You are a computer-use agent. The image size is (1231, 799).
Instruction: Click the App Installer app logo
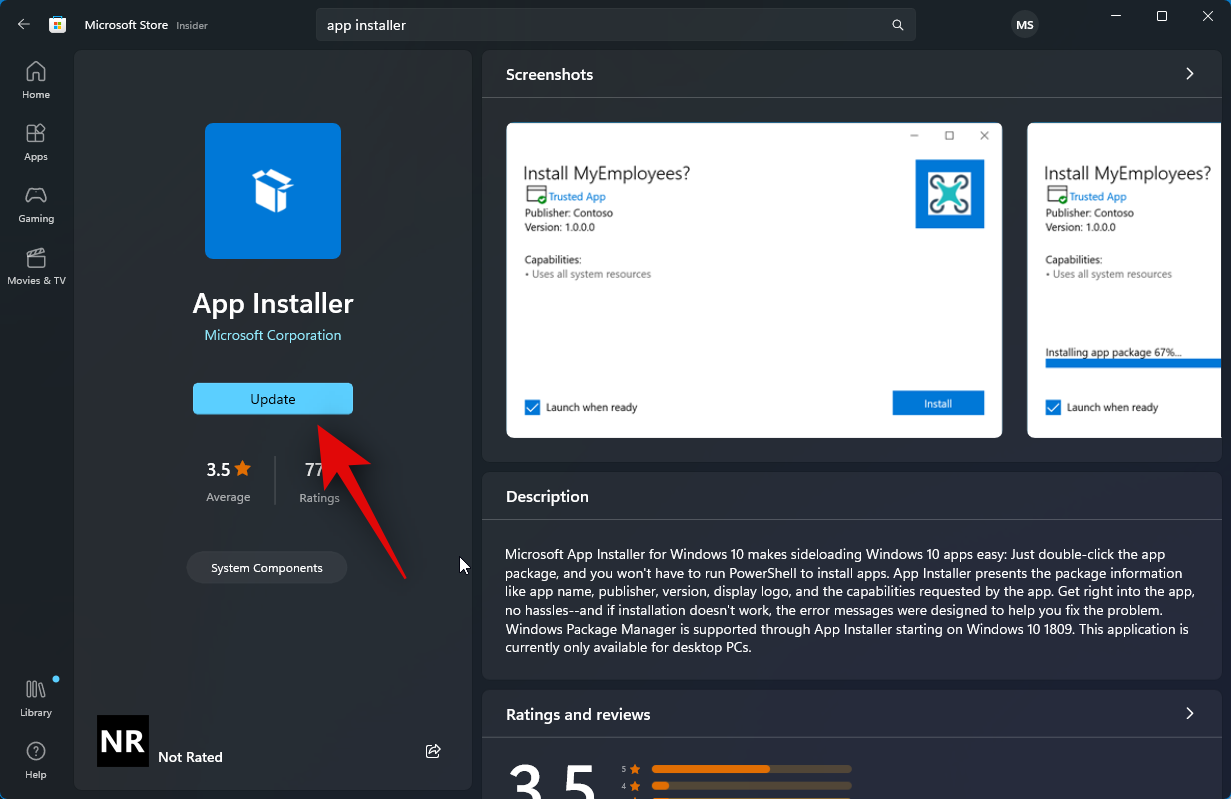tap(273, 191)
